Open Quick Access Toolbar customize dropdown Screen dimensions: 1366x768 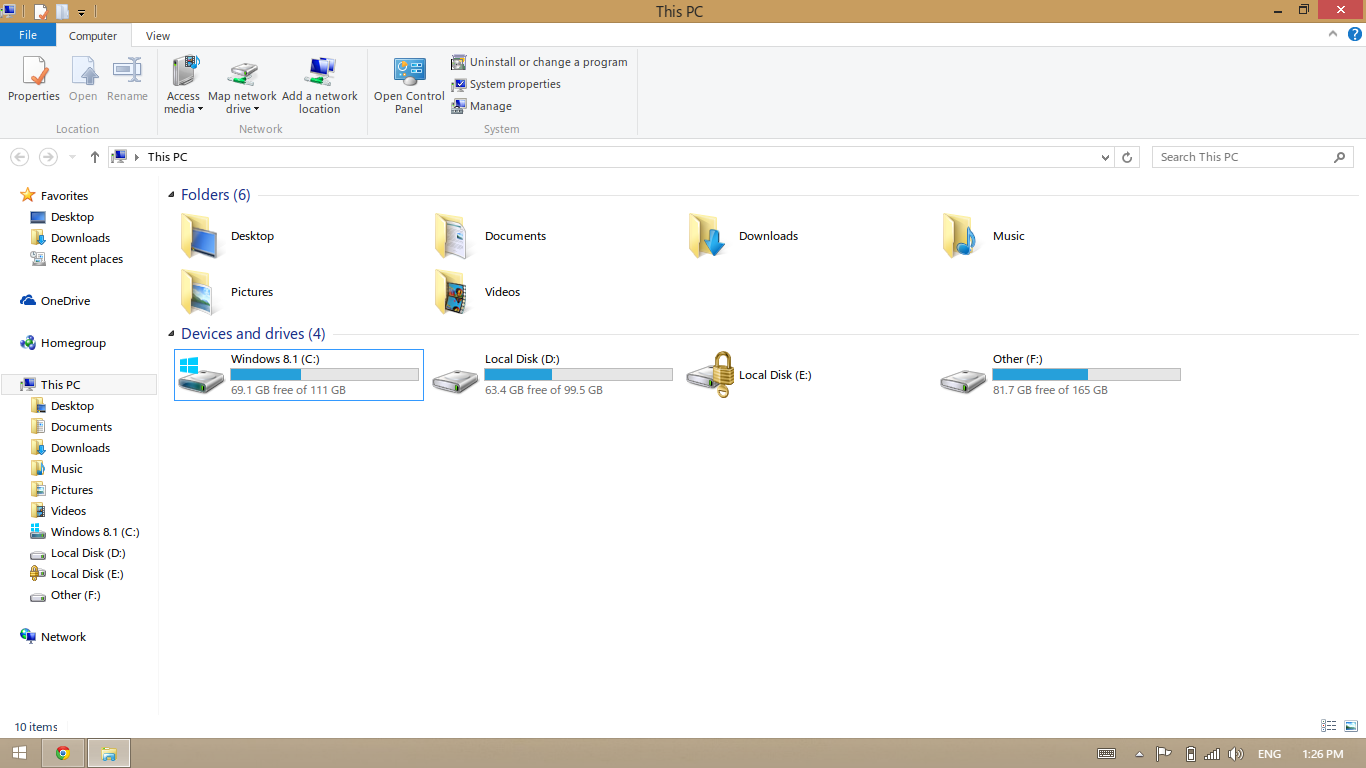81,12
